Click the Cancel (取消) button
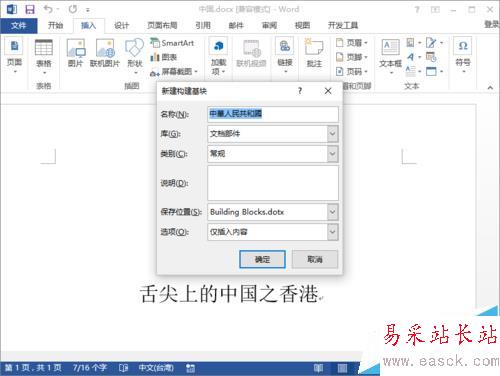Image resolution: width=500 pixels, height=376 pixels. point(315,259)
